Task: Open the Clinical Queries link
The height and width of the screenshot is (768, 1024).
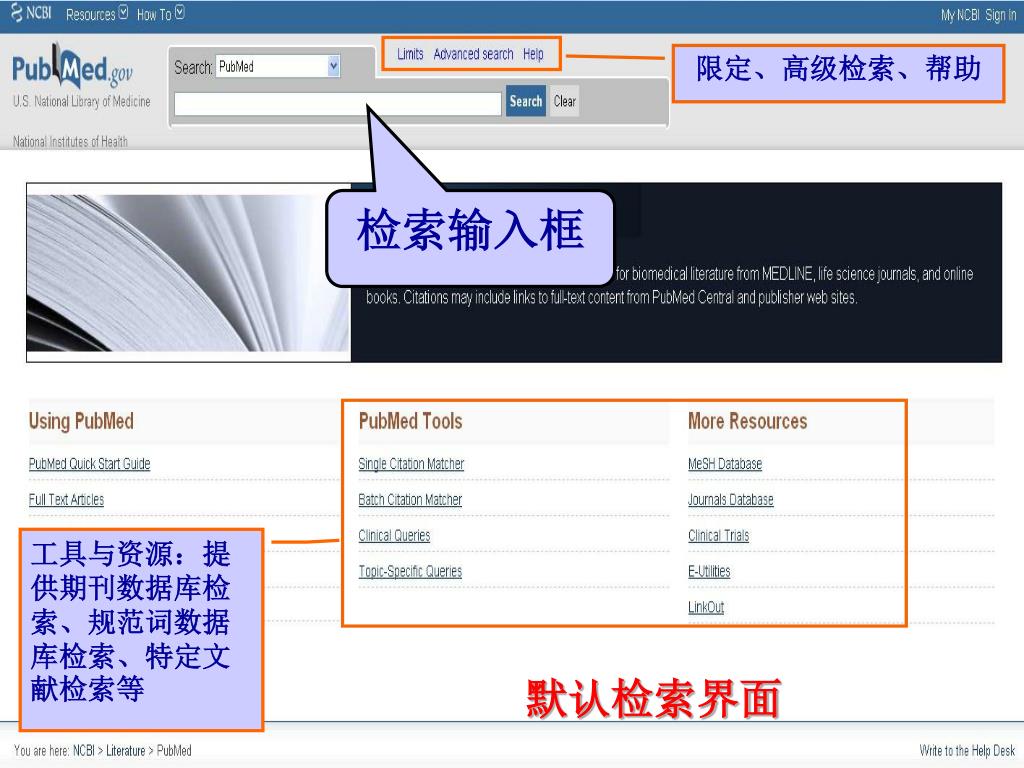Action: [x=394, y=536]
